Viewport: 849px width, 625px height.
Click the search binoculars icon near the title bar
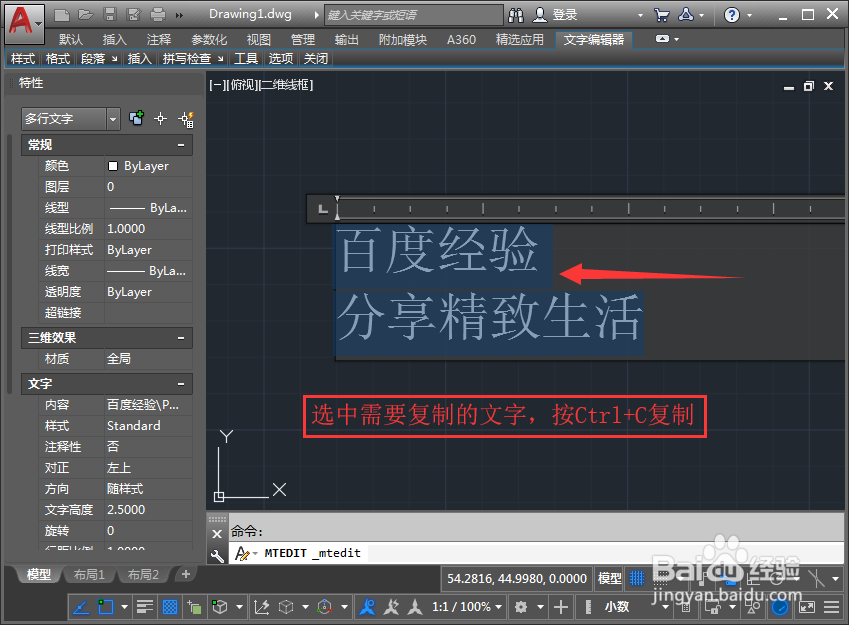(516, 14)
